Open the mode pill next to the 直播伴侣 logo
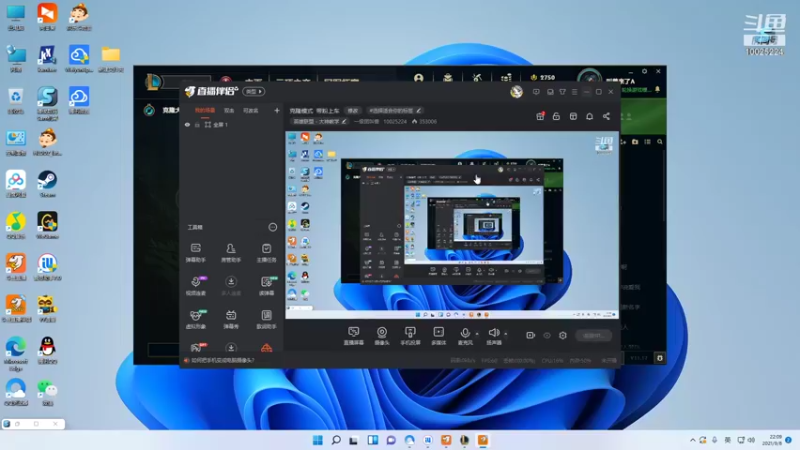The height and width of the screenshot is (450, 800). (254, 92)
